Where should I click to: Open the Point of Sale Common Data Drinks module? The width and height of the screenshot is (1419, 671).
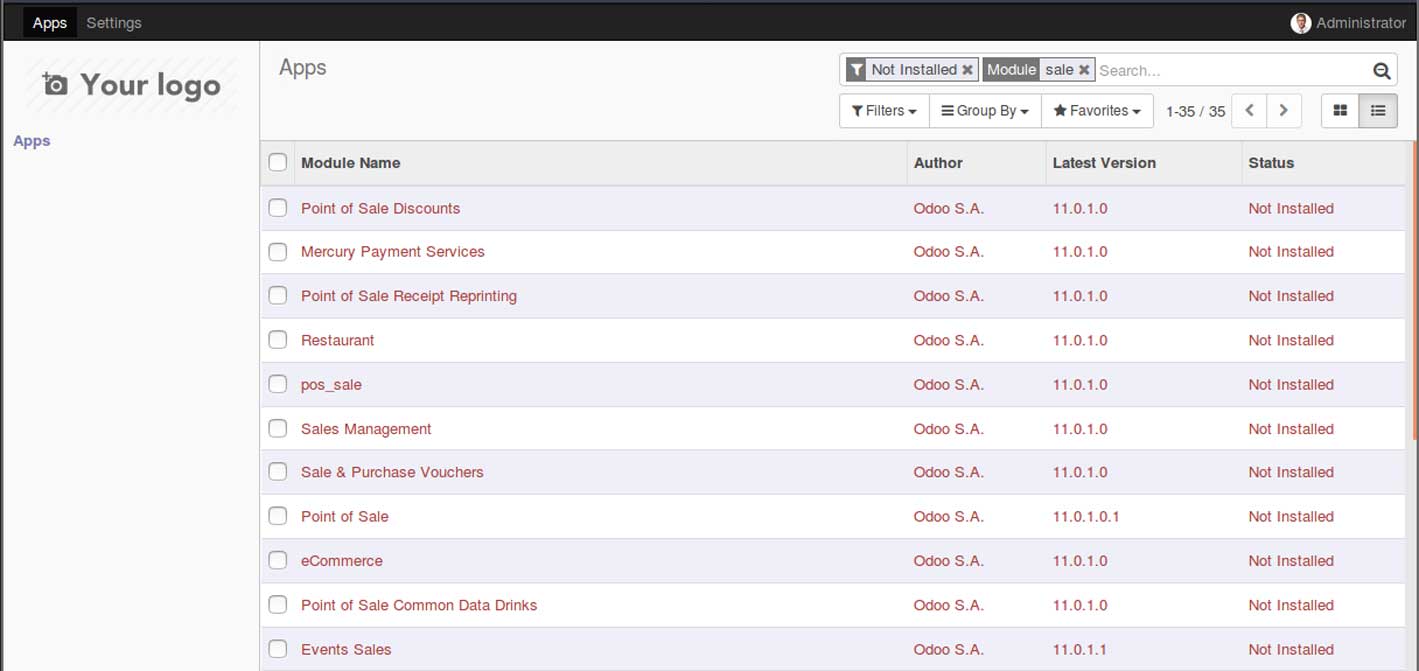tap(419, 605)
